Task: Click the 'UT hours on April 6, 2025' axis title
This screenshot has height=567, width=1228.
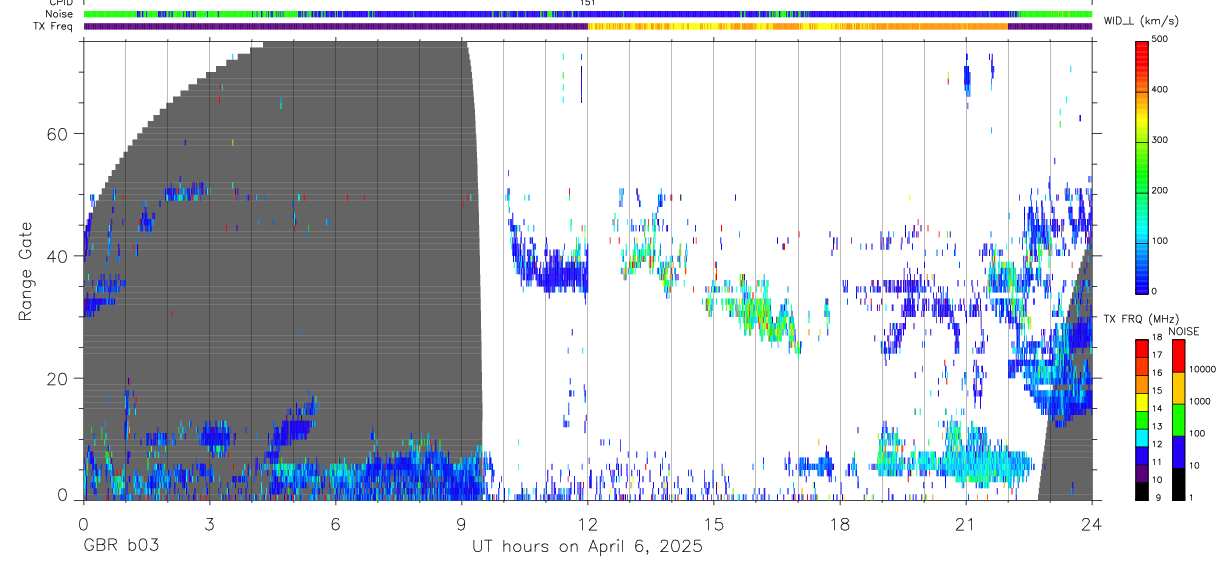Action: (x=587, y=547)
